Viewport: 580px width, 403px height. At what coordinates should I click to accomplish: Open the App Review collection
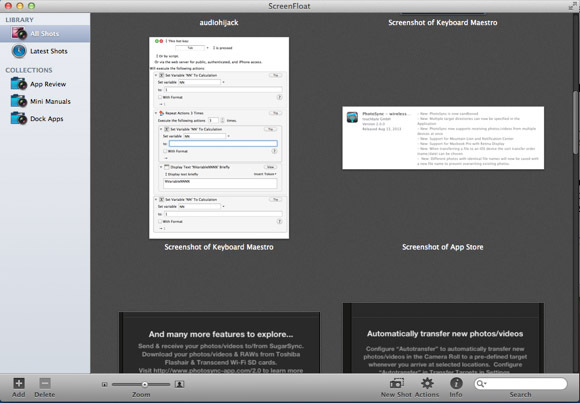point(45,84)
